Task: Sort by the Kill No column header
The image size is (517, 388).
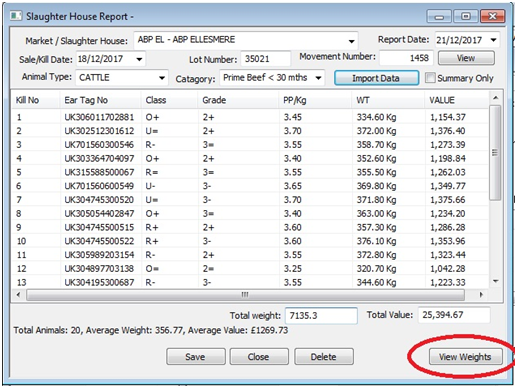Action: tap(36, 100)
